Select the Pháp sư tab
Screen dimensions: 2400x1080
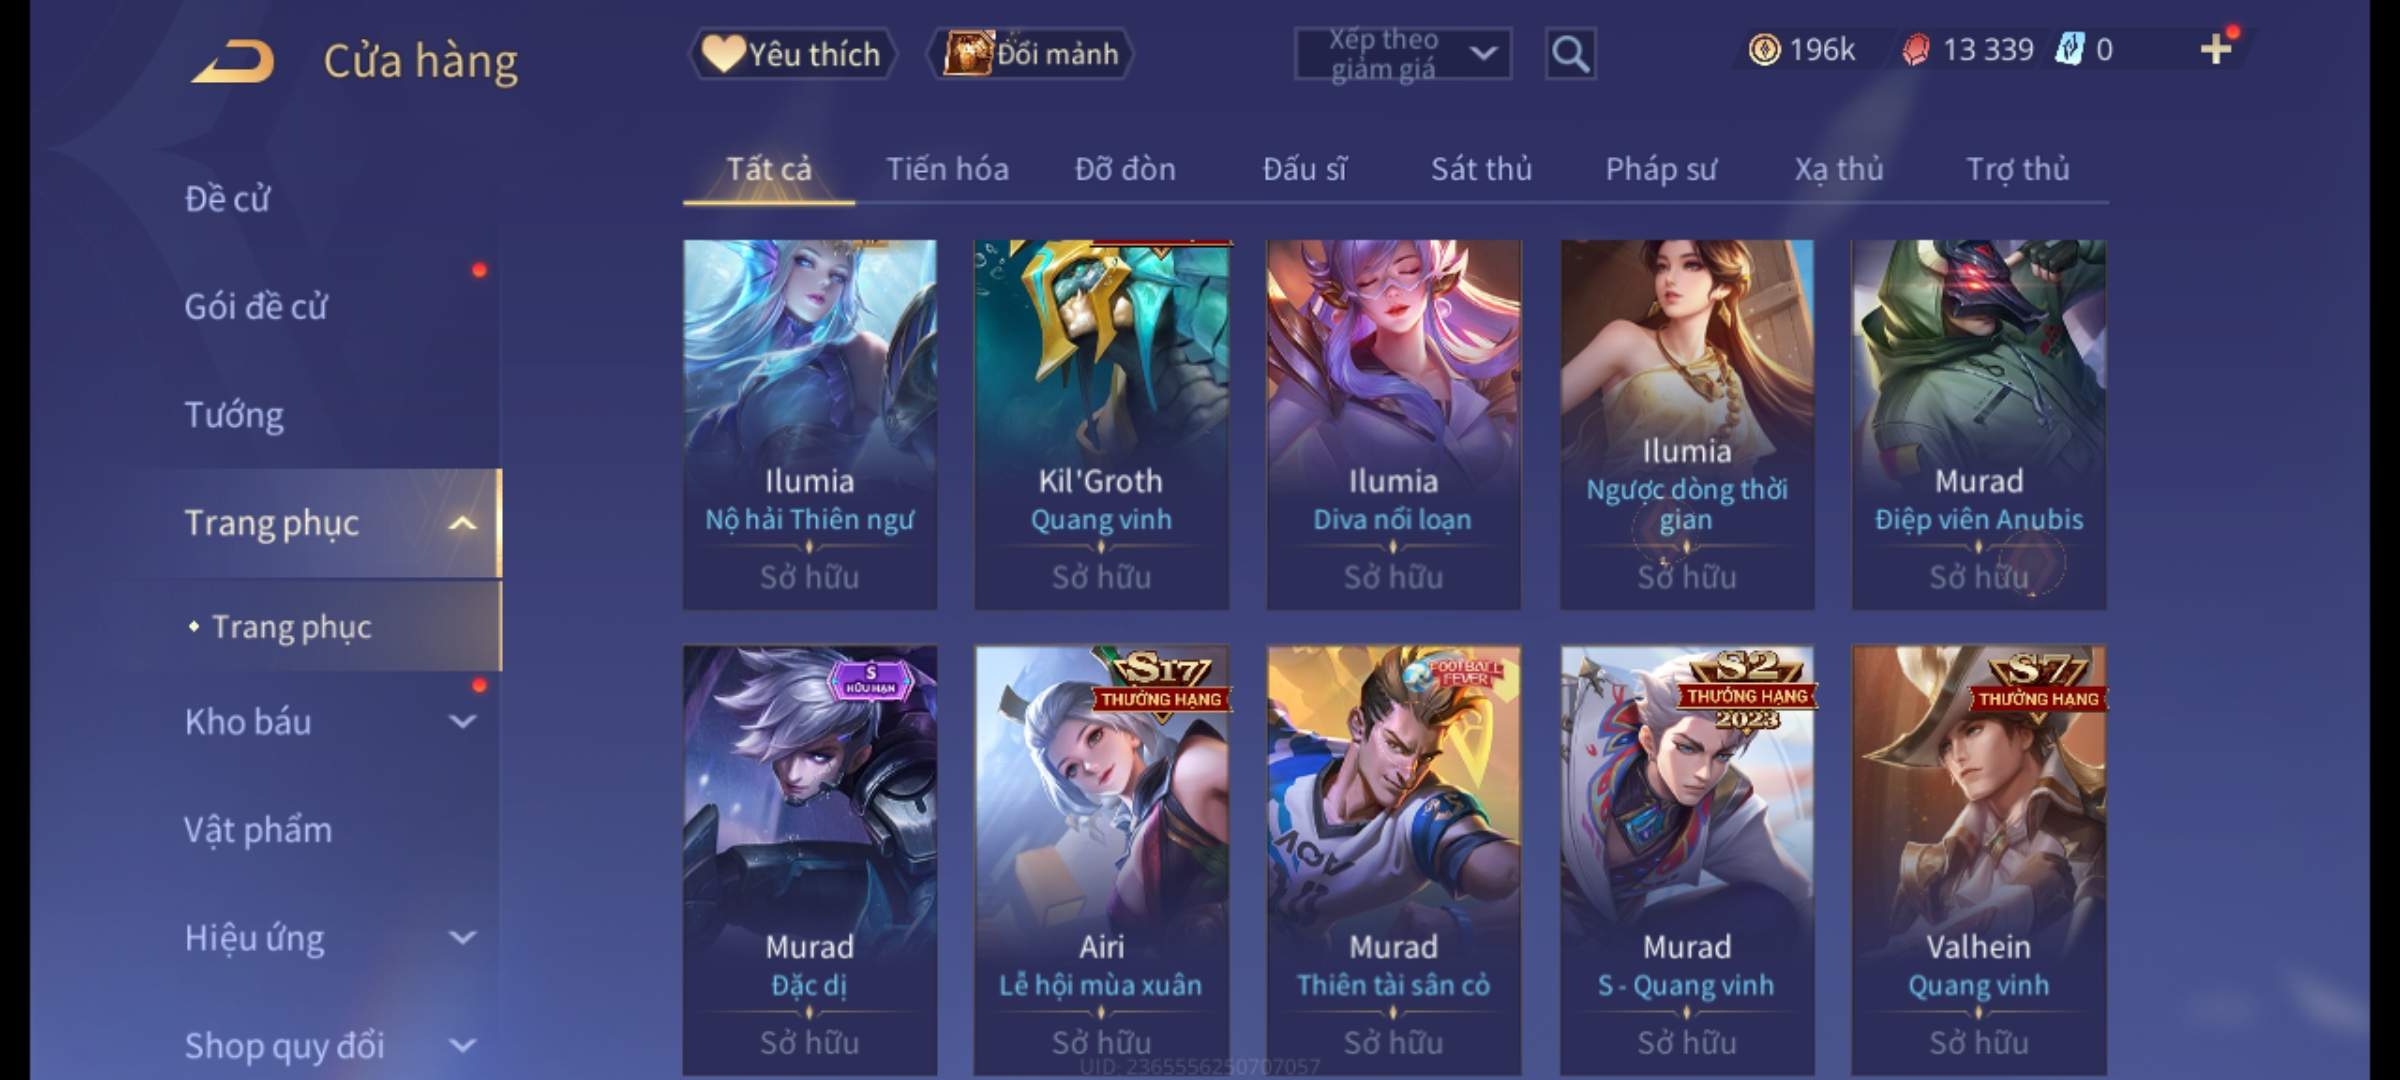[1660, 169]
